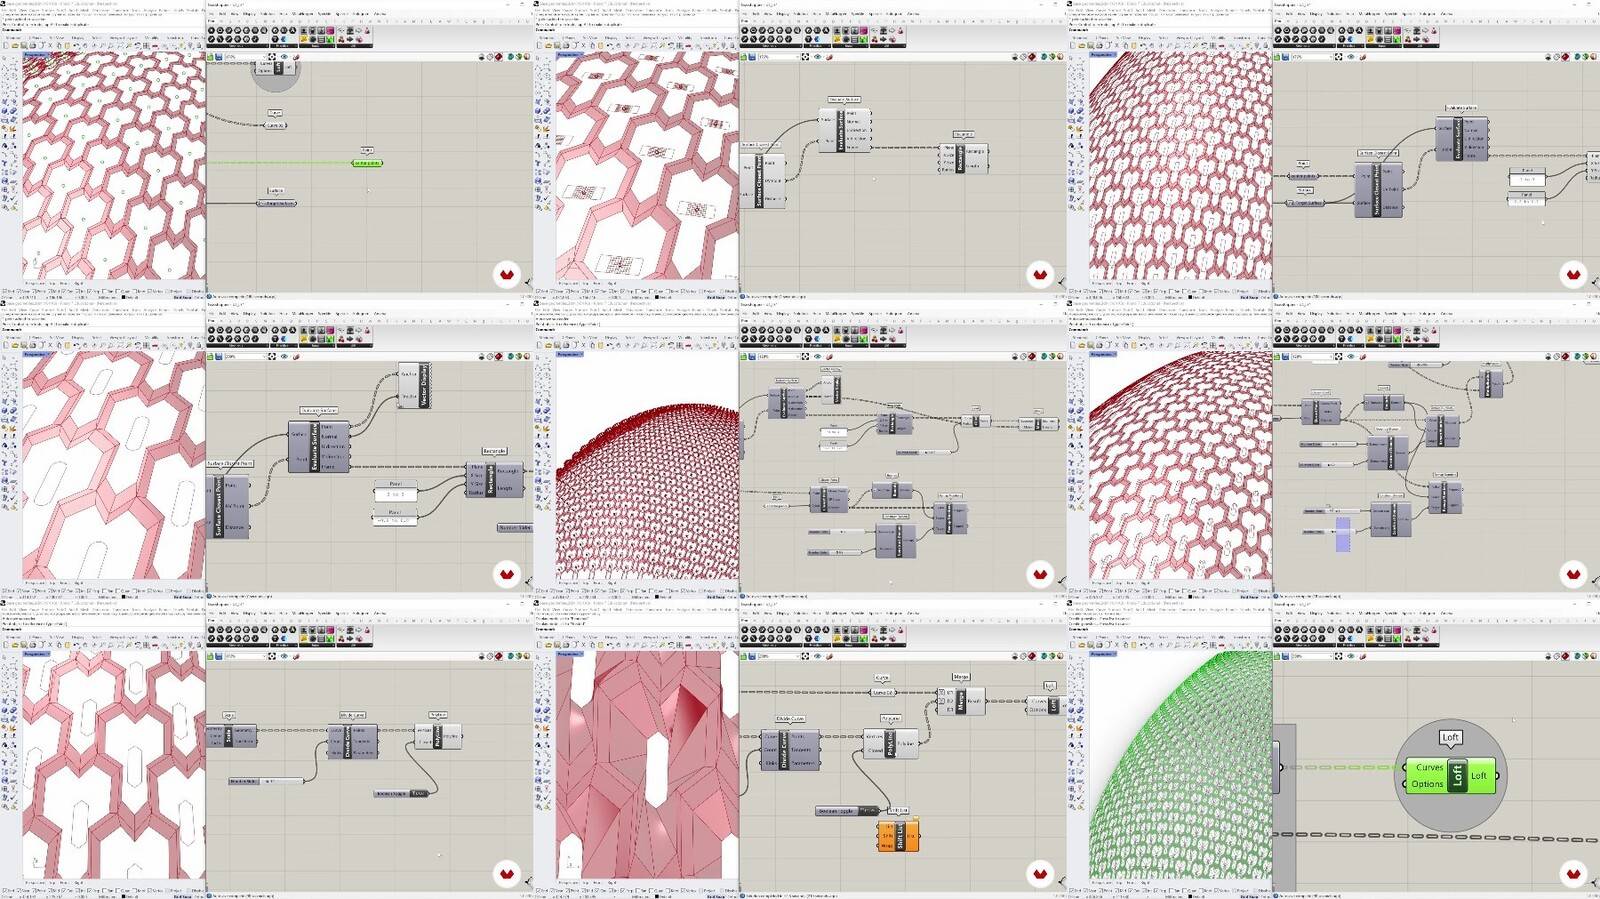
Task: Select the Surface parameter in the top-left frame
Action: click(277, 203)
